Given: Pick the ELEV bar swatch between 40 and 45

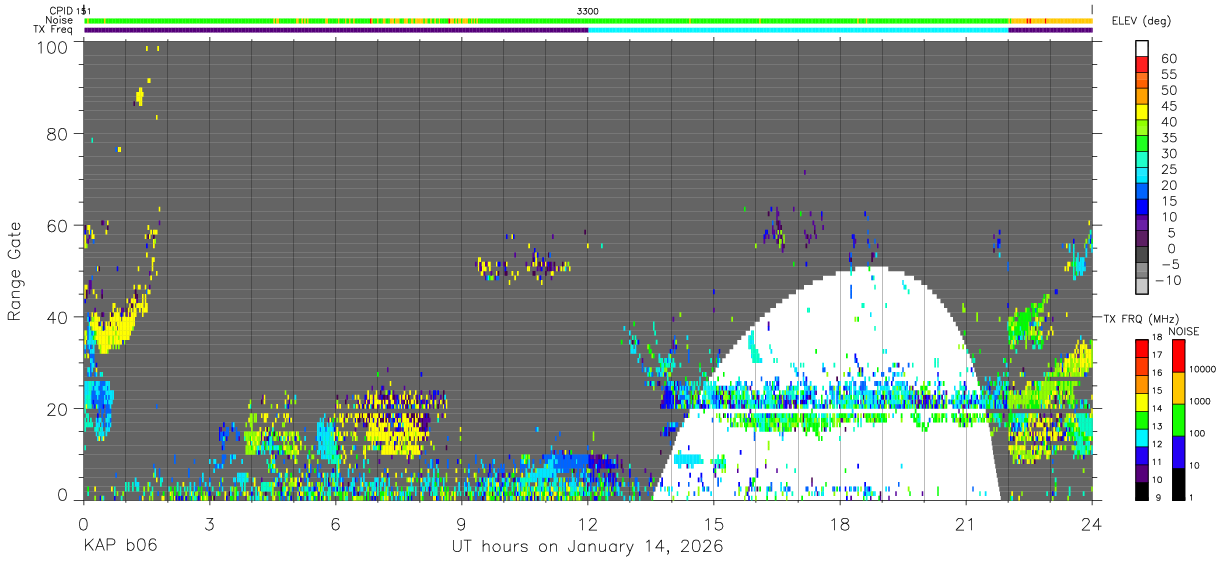Looking at the screenshot, I should (1142, 114).
